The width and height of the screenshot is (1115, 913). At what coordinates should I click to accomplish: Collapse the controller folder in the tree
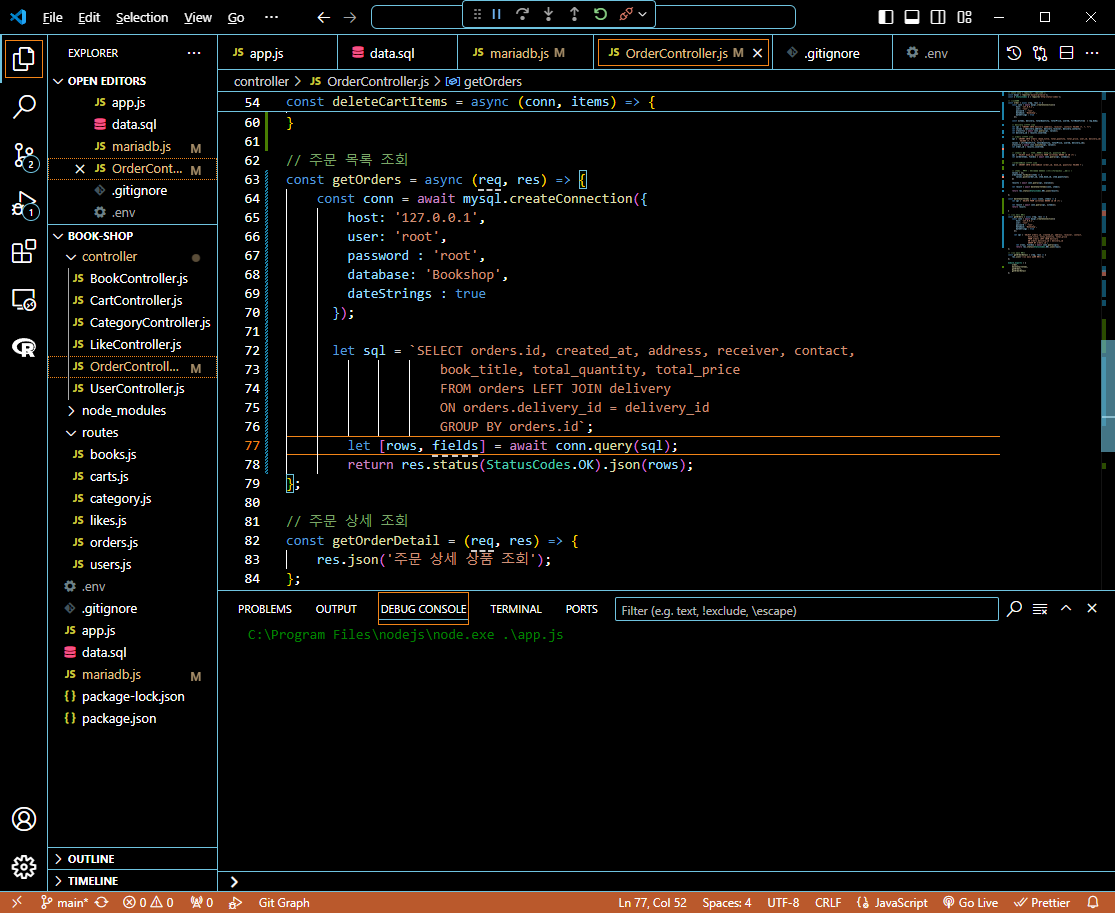[109, 257]
